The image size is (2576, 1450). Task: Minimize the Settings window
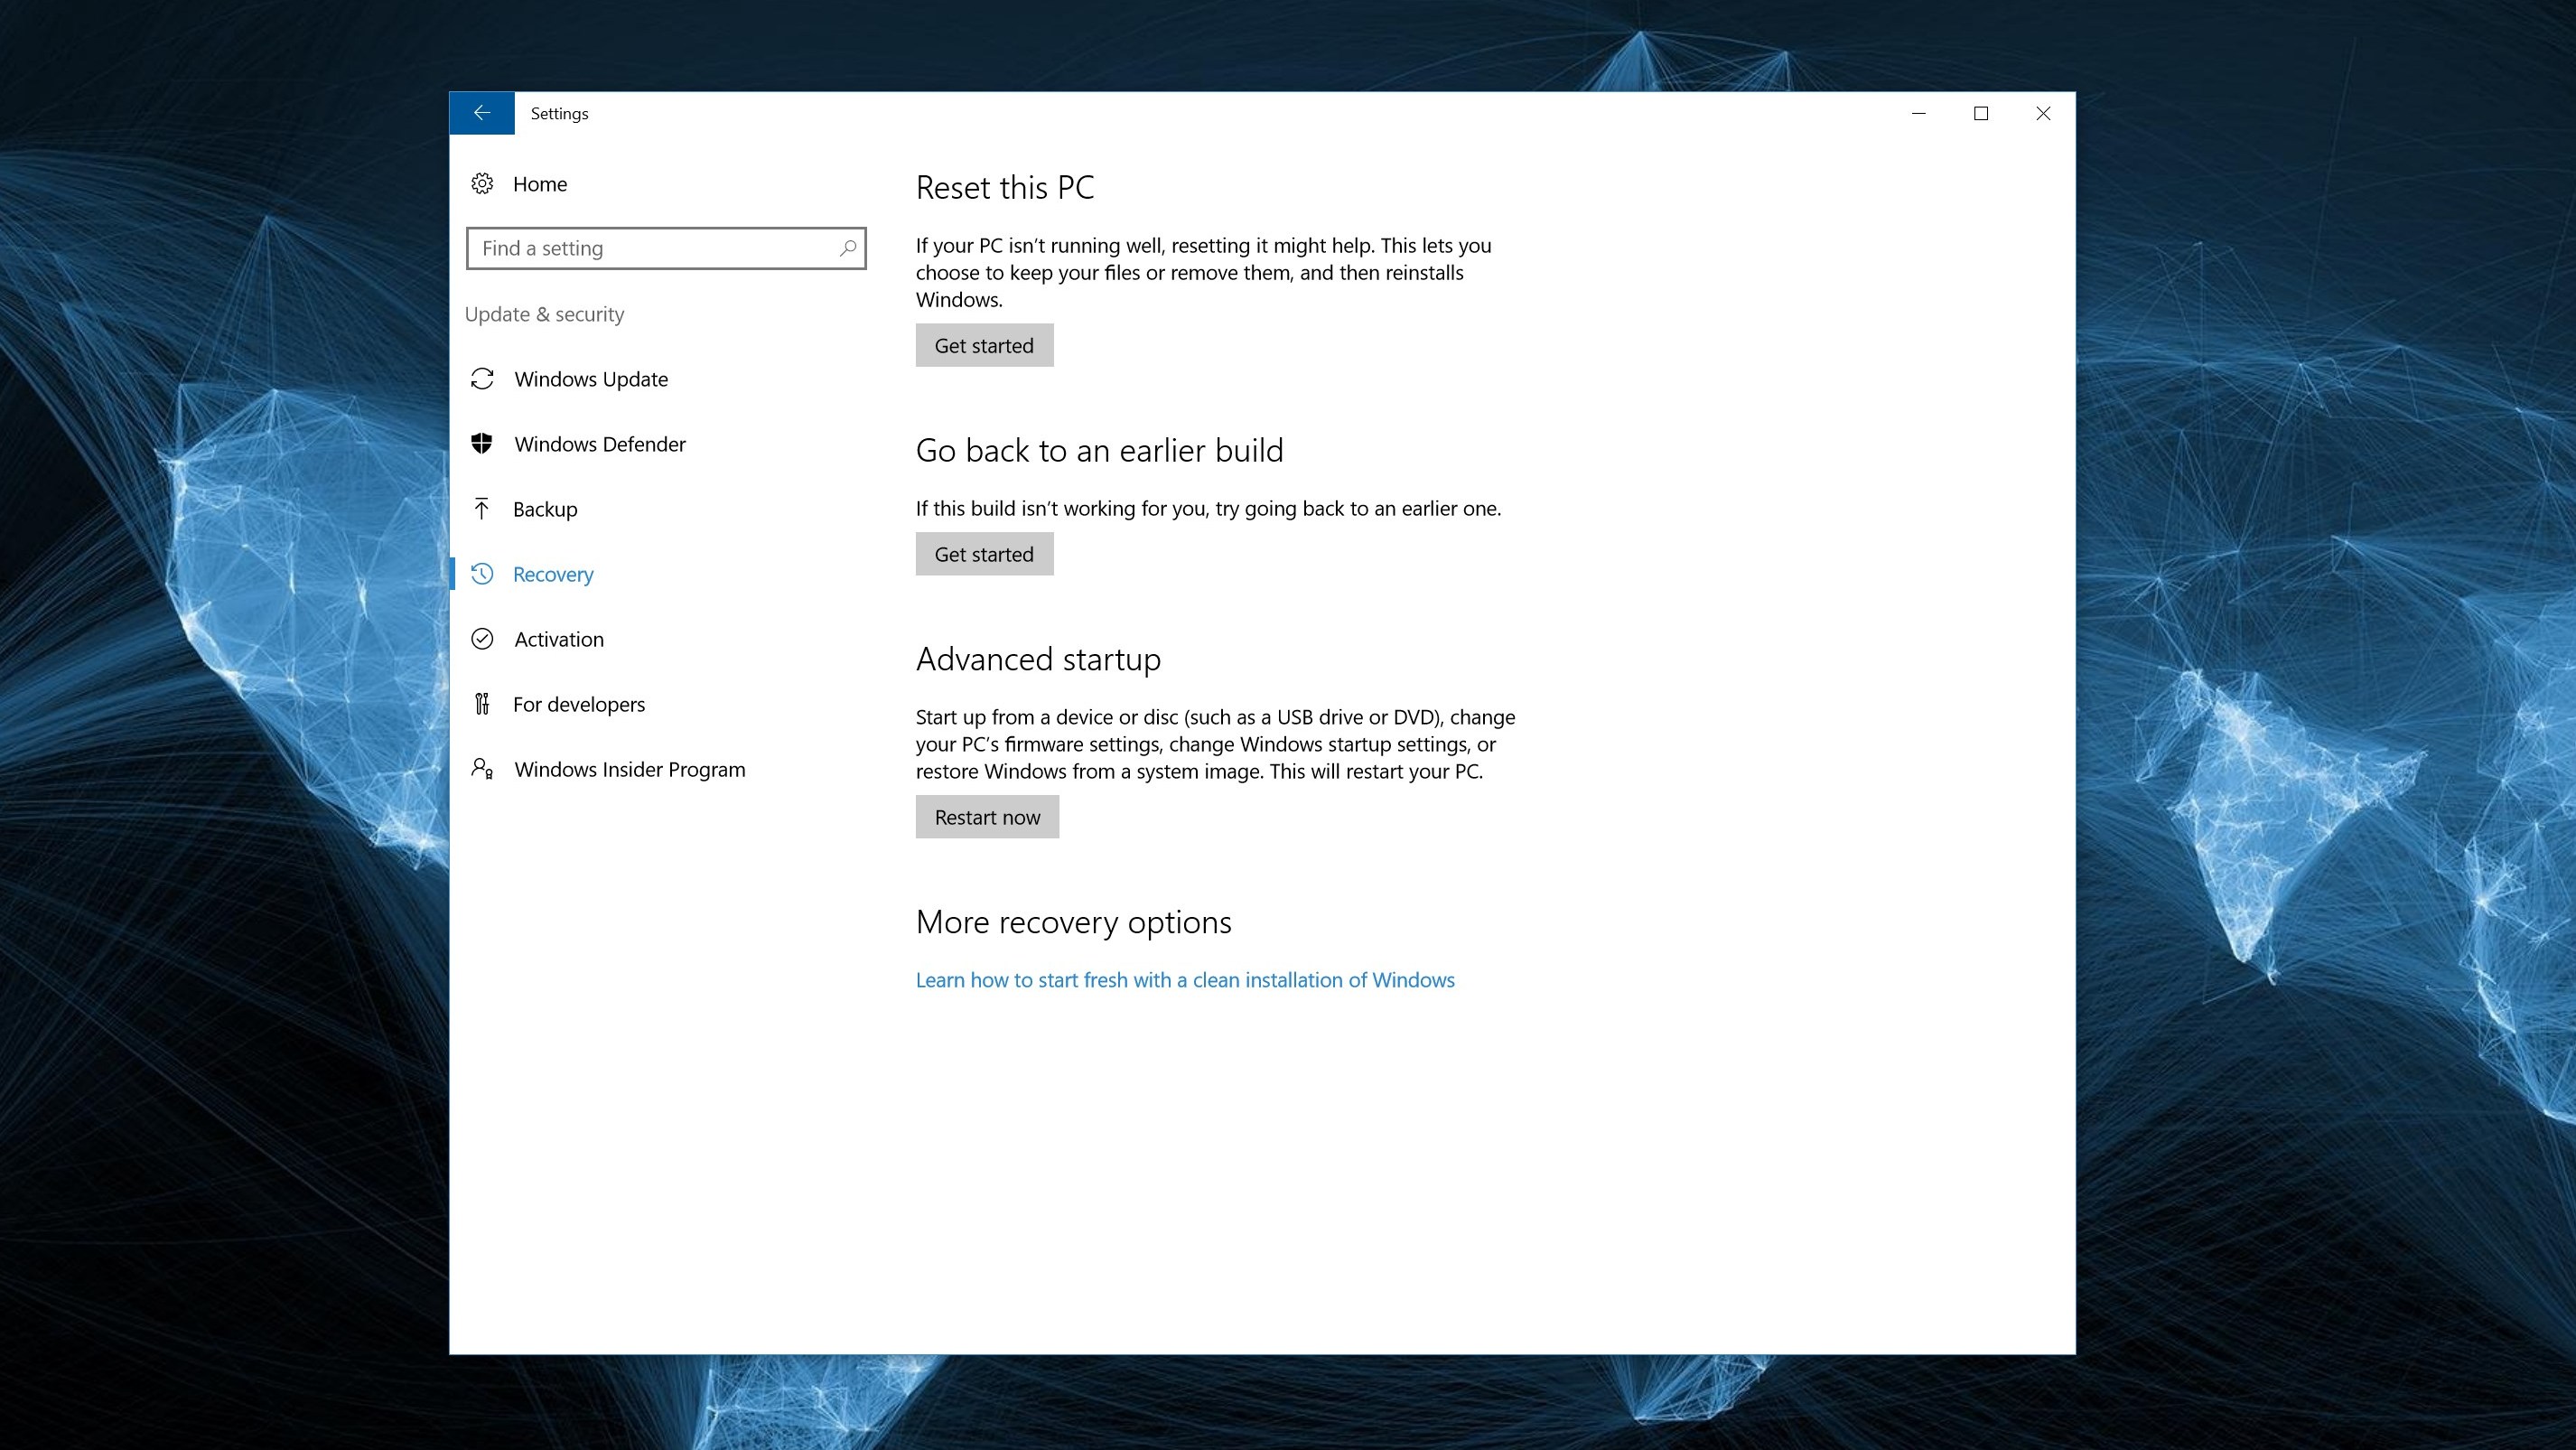coord(1918,113)
